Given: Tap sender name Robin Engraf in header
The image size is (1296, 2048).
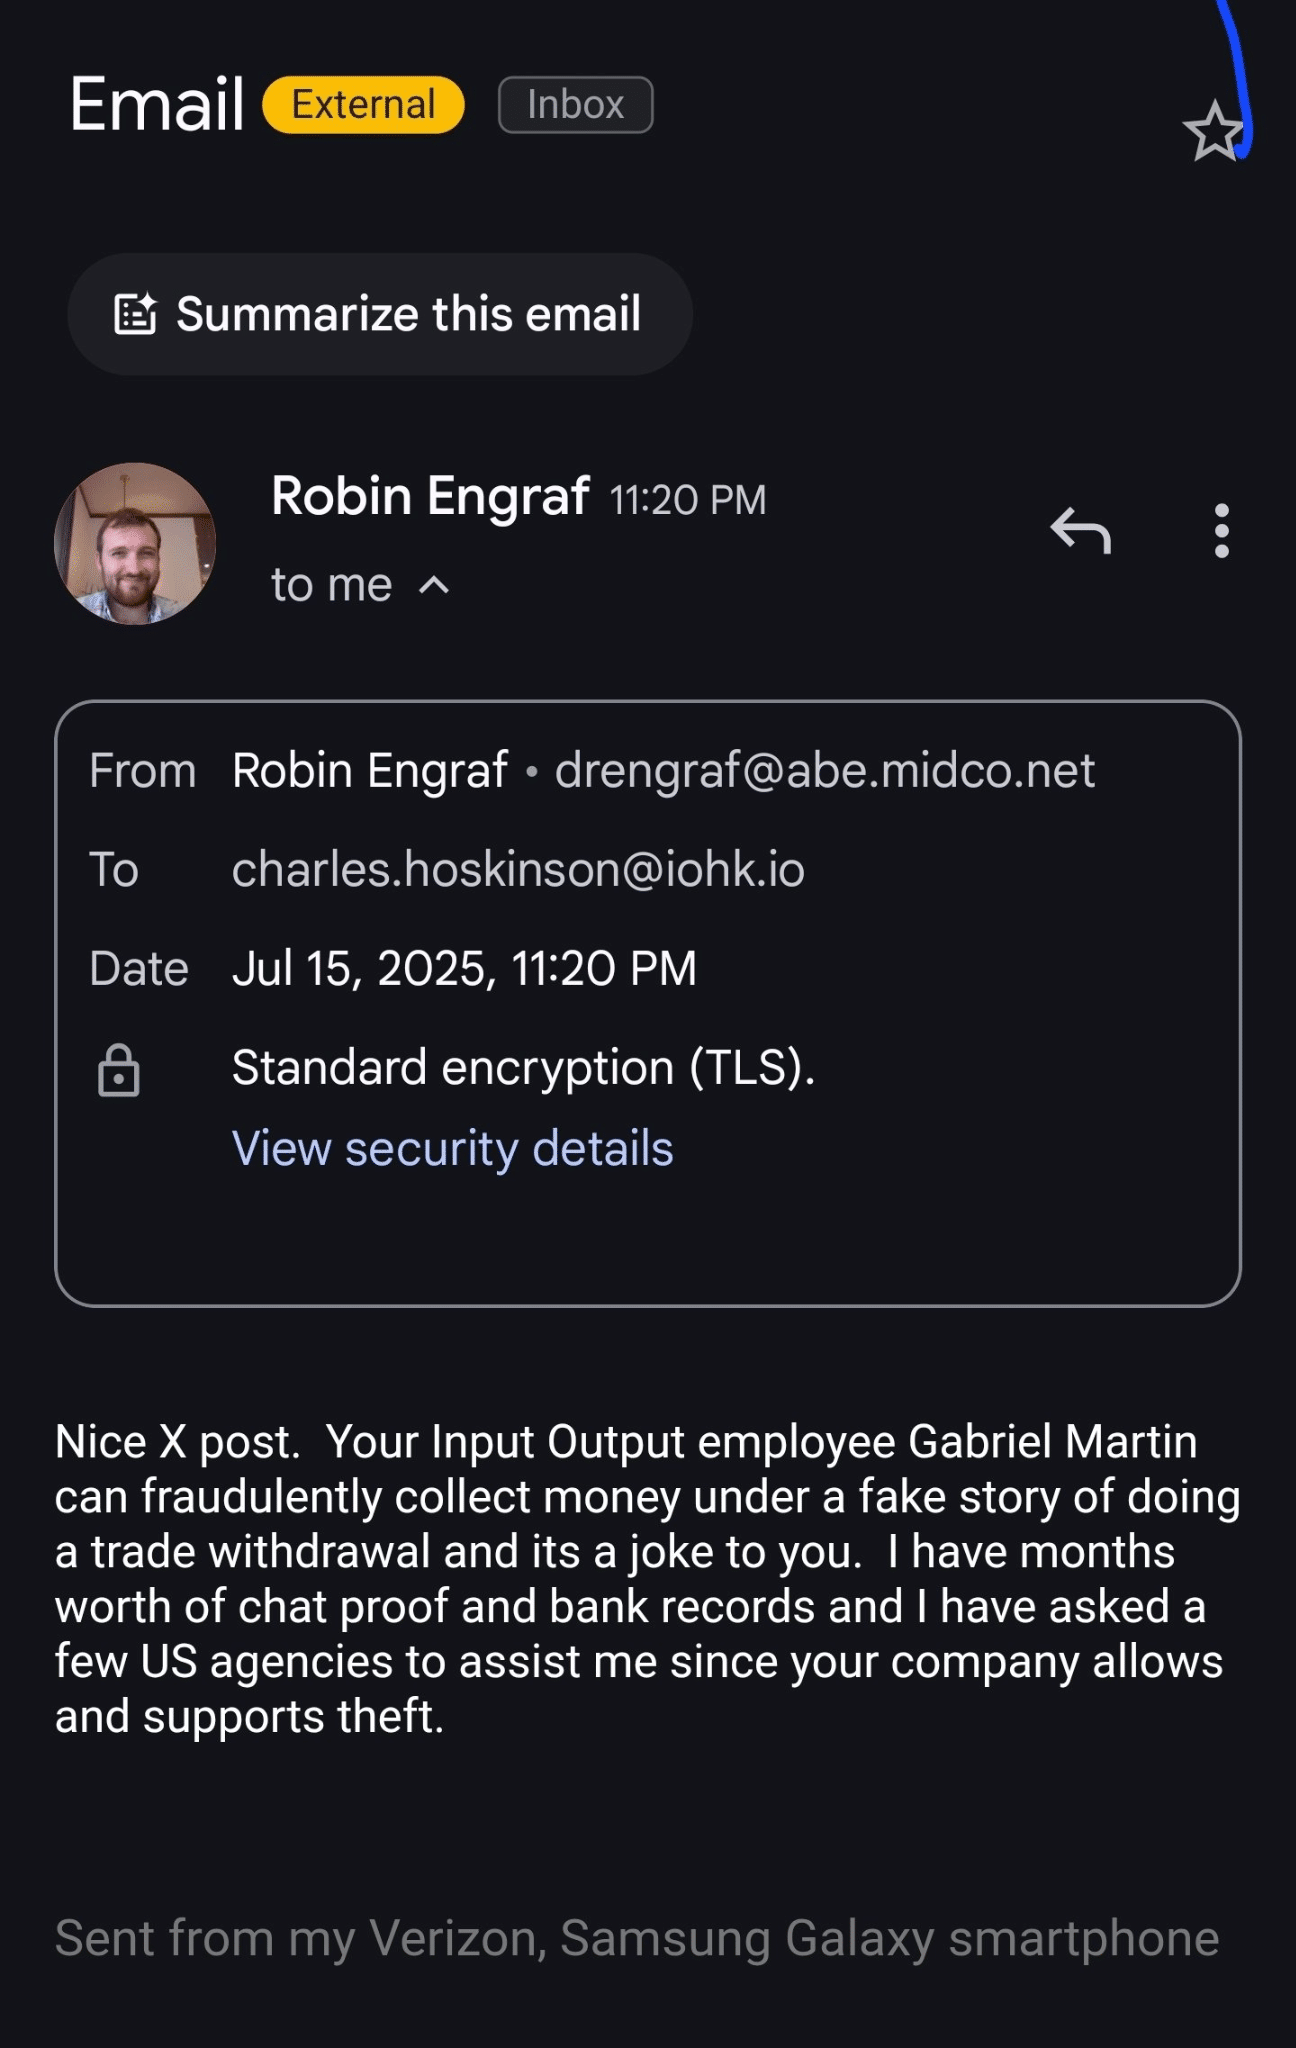Looking at the screenshot, I should tap(430, 496).
